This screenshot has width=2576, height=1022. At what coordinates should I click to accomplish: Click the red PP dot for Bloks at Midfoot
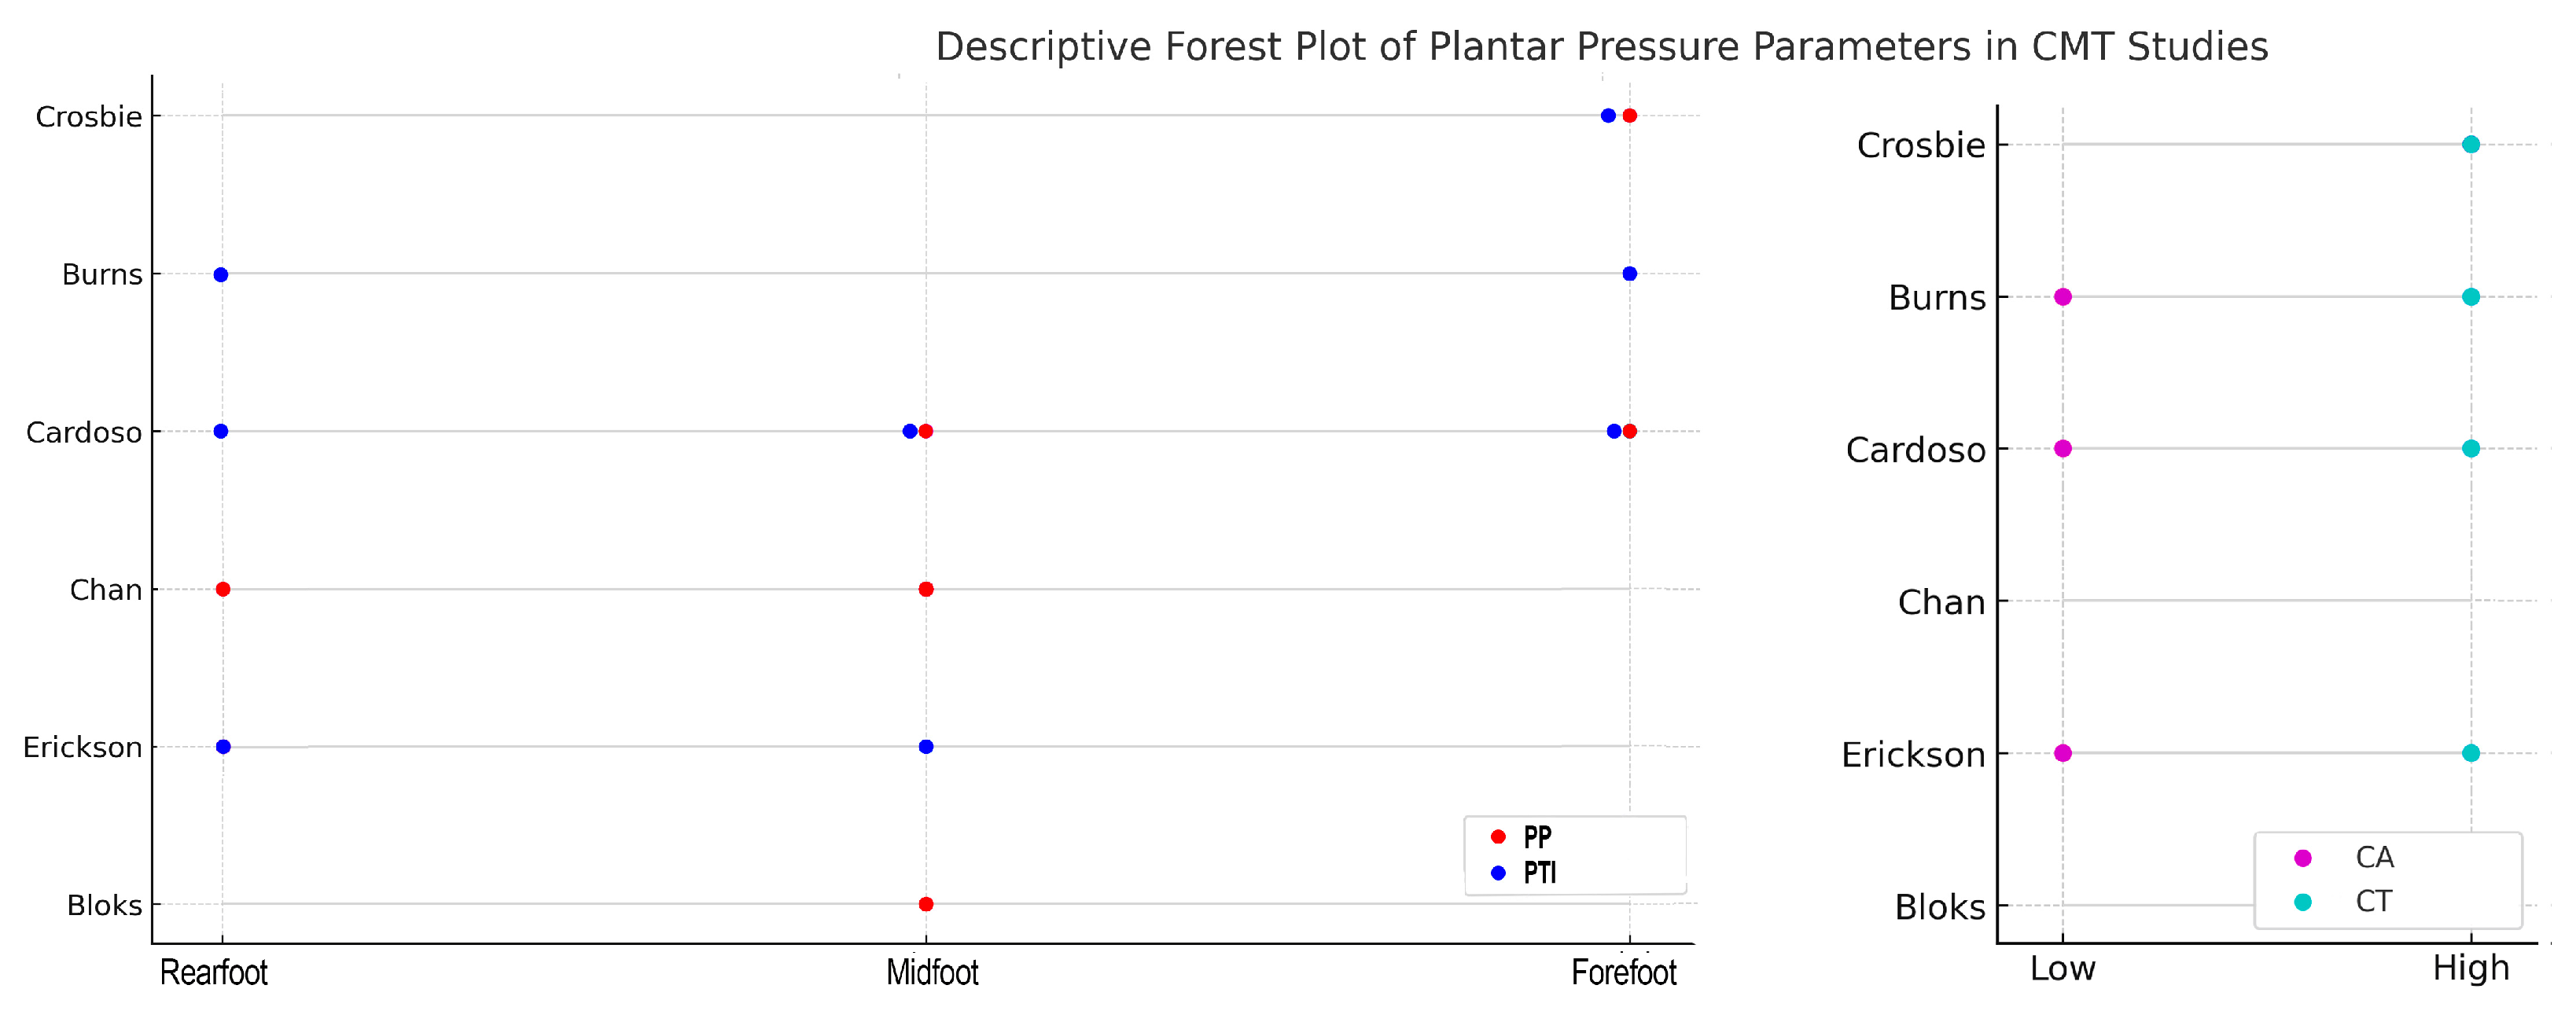926,905
